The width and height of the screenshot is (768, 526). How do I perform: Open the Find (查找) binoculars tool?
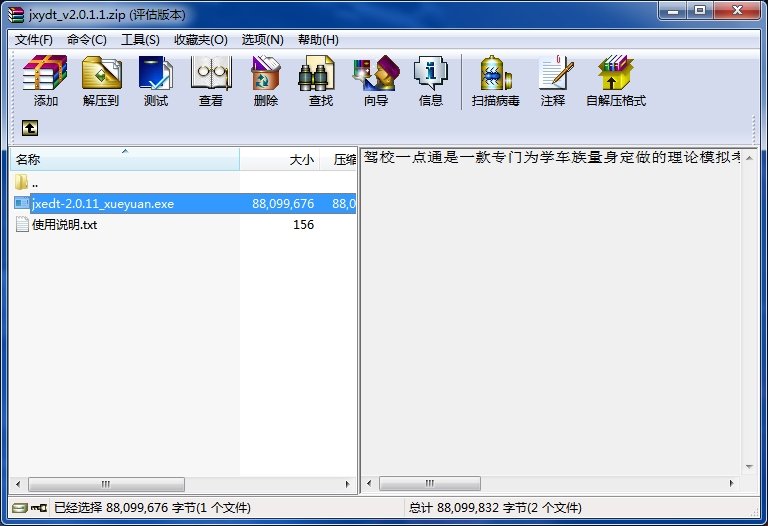[x=321, y=80]
